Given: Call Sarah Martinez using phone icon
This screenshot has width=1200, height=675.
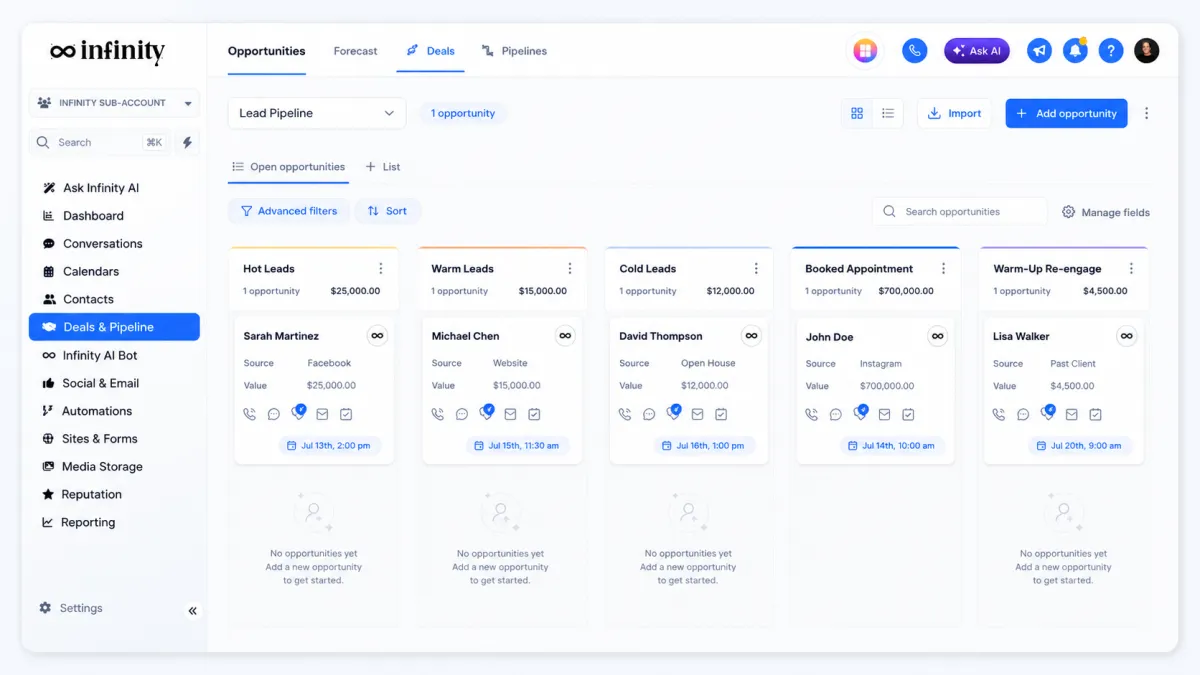Looking at the screenshot, I should [249, 414].
